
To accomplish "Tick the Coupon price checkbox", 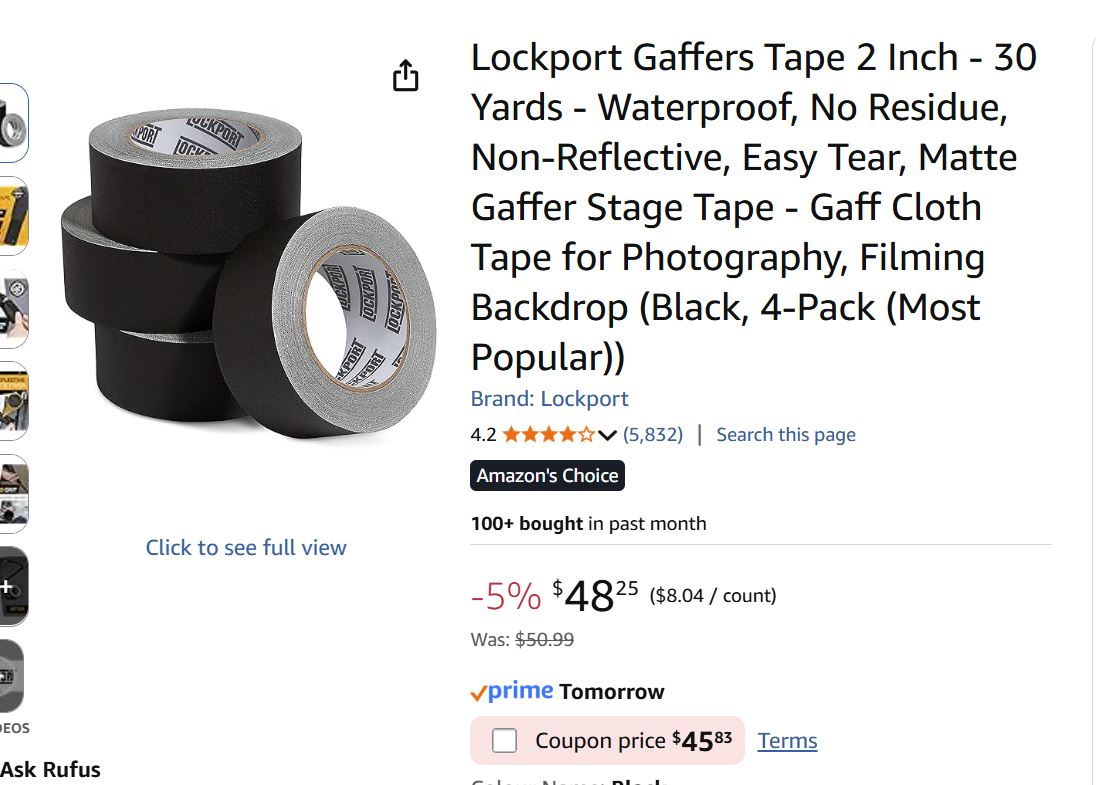I will pyautogui.click(x=505, y=741).
